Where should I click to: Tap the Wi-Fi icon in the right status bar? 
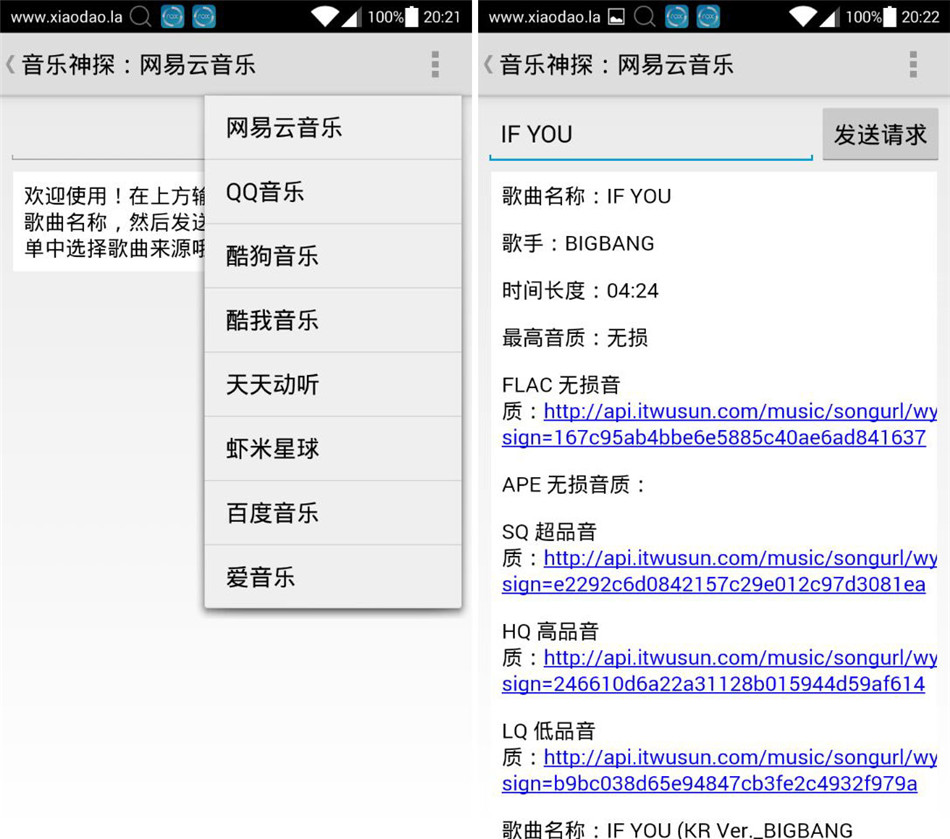pyautogui.click(x=803, y=16)
